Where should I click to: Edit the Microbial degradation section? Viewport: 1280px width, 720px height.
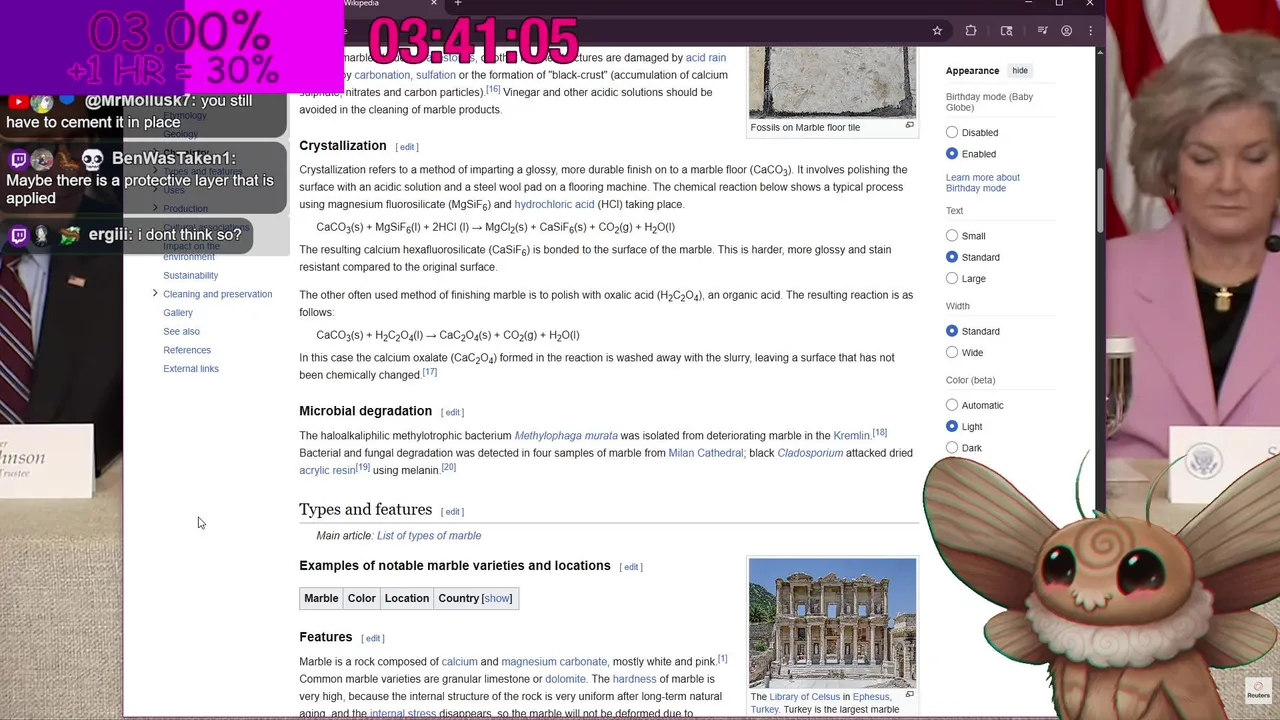click(x=453, y=412)
